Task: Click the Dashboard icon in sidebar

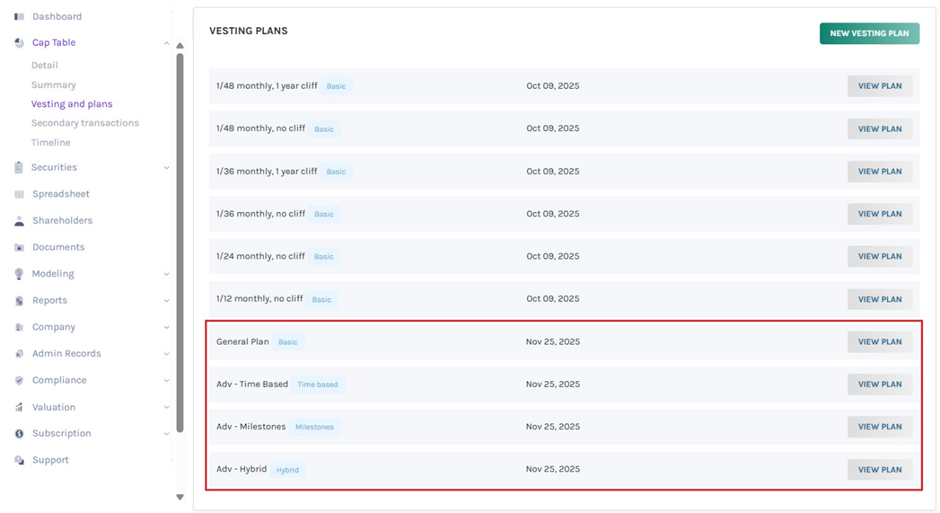Action: pos(19,17)
